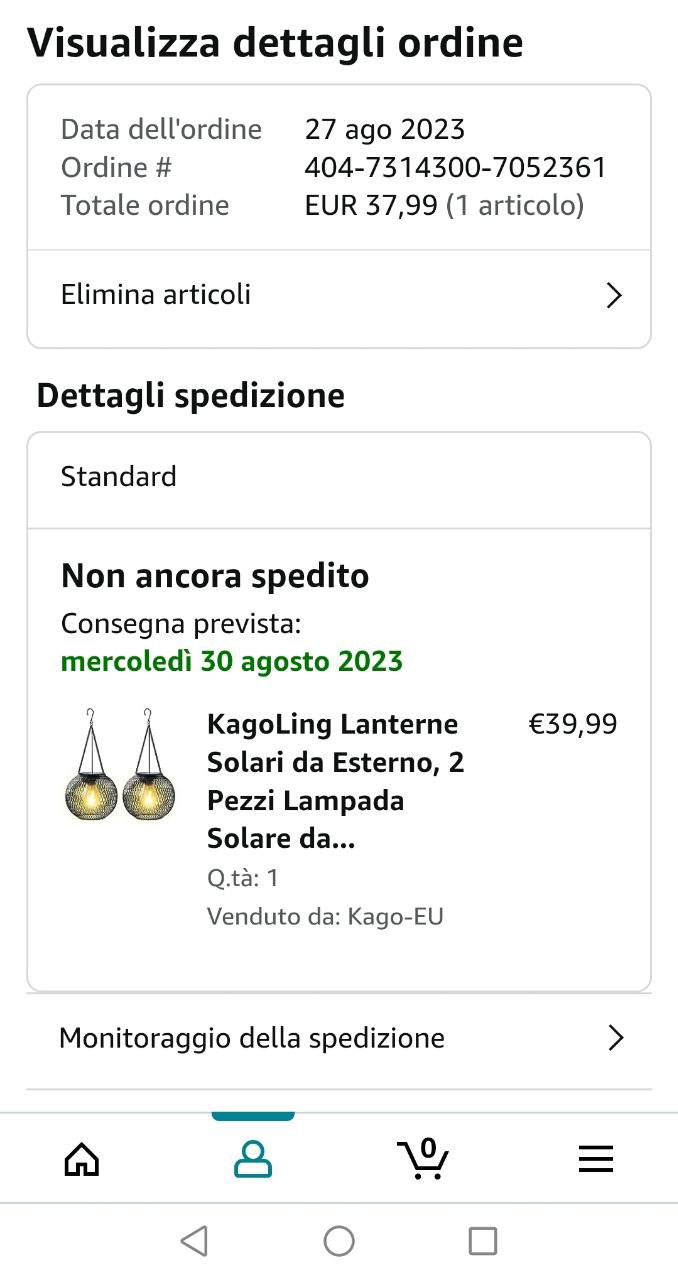Tap the delivery date mercoledì 30 agosto 2023

[x=232, y=661]
